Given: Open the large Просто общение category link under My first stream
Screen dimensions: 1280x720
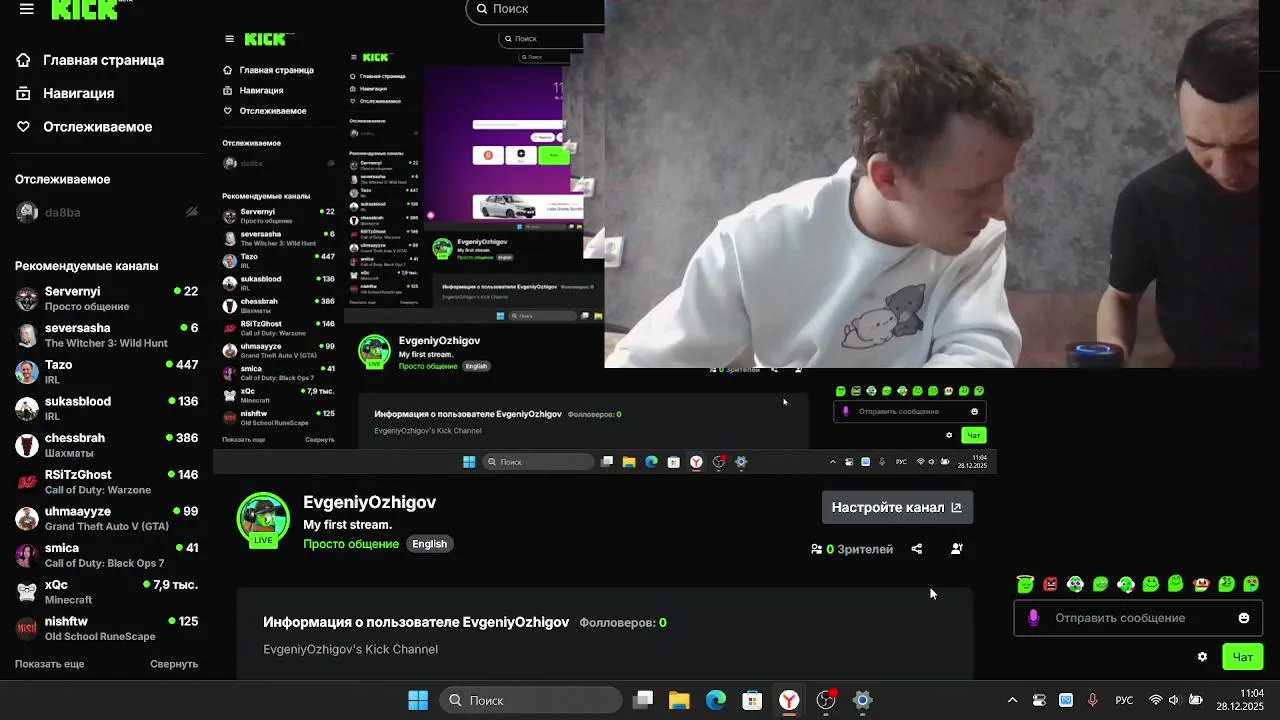Looking at the screenshot, I should (350, 544).
